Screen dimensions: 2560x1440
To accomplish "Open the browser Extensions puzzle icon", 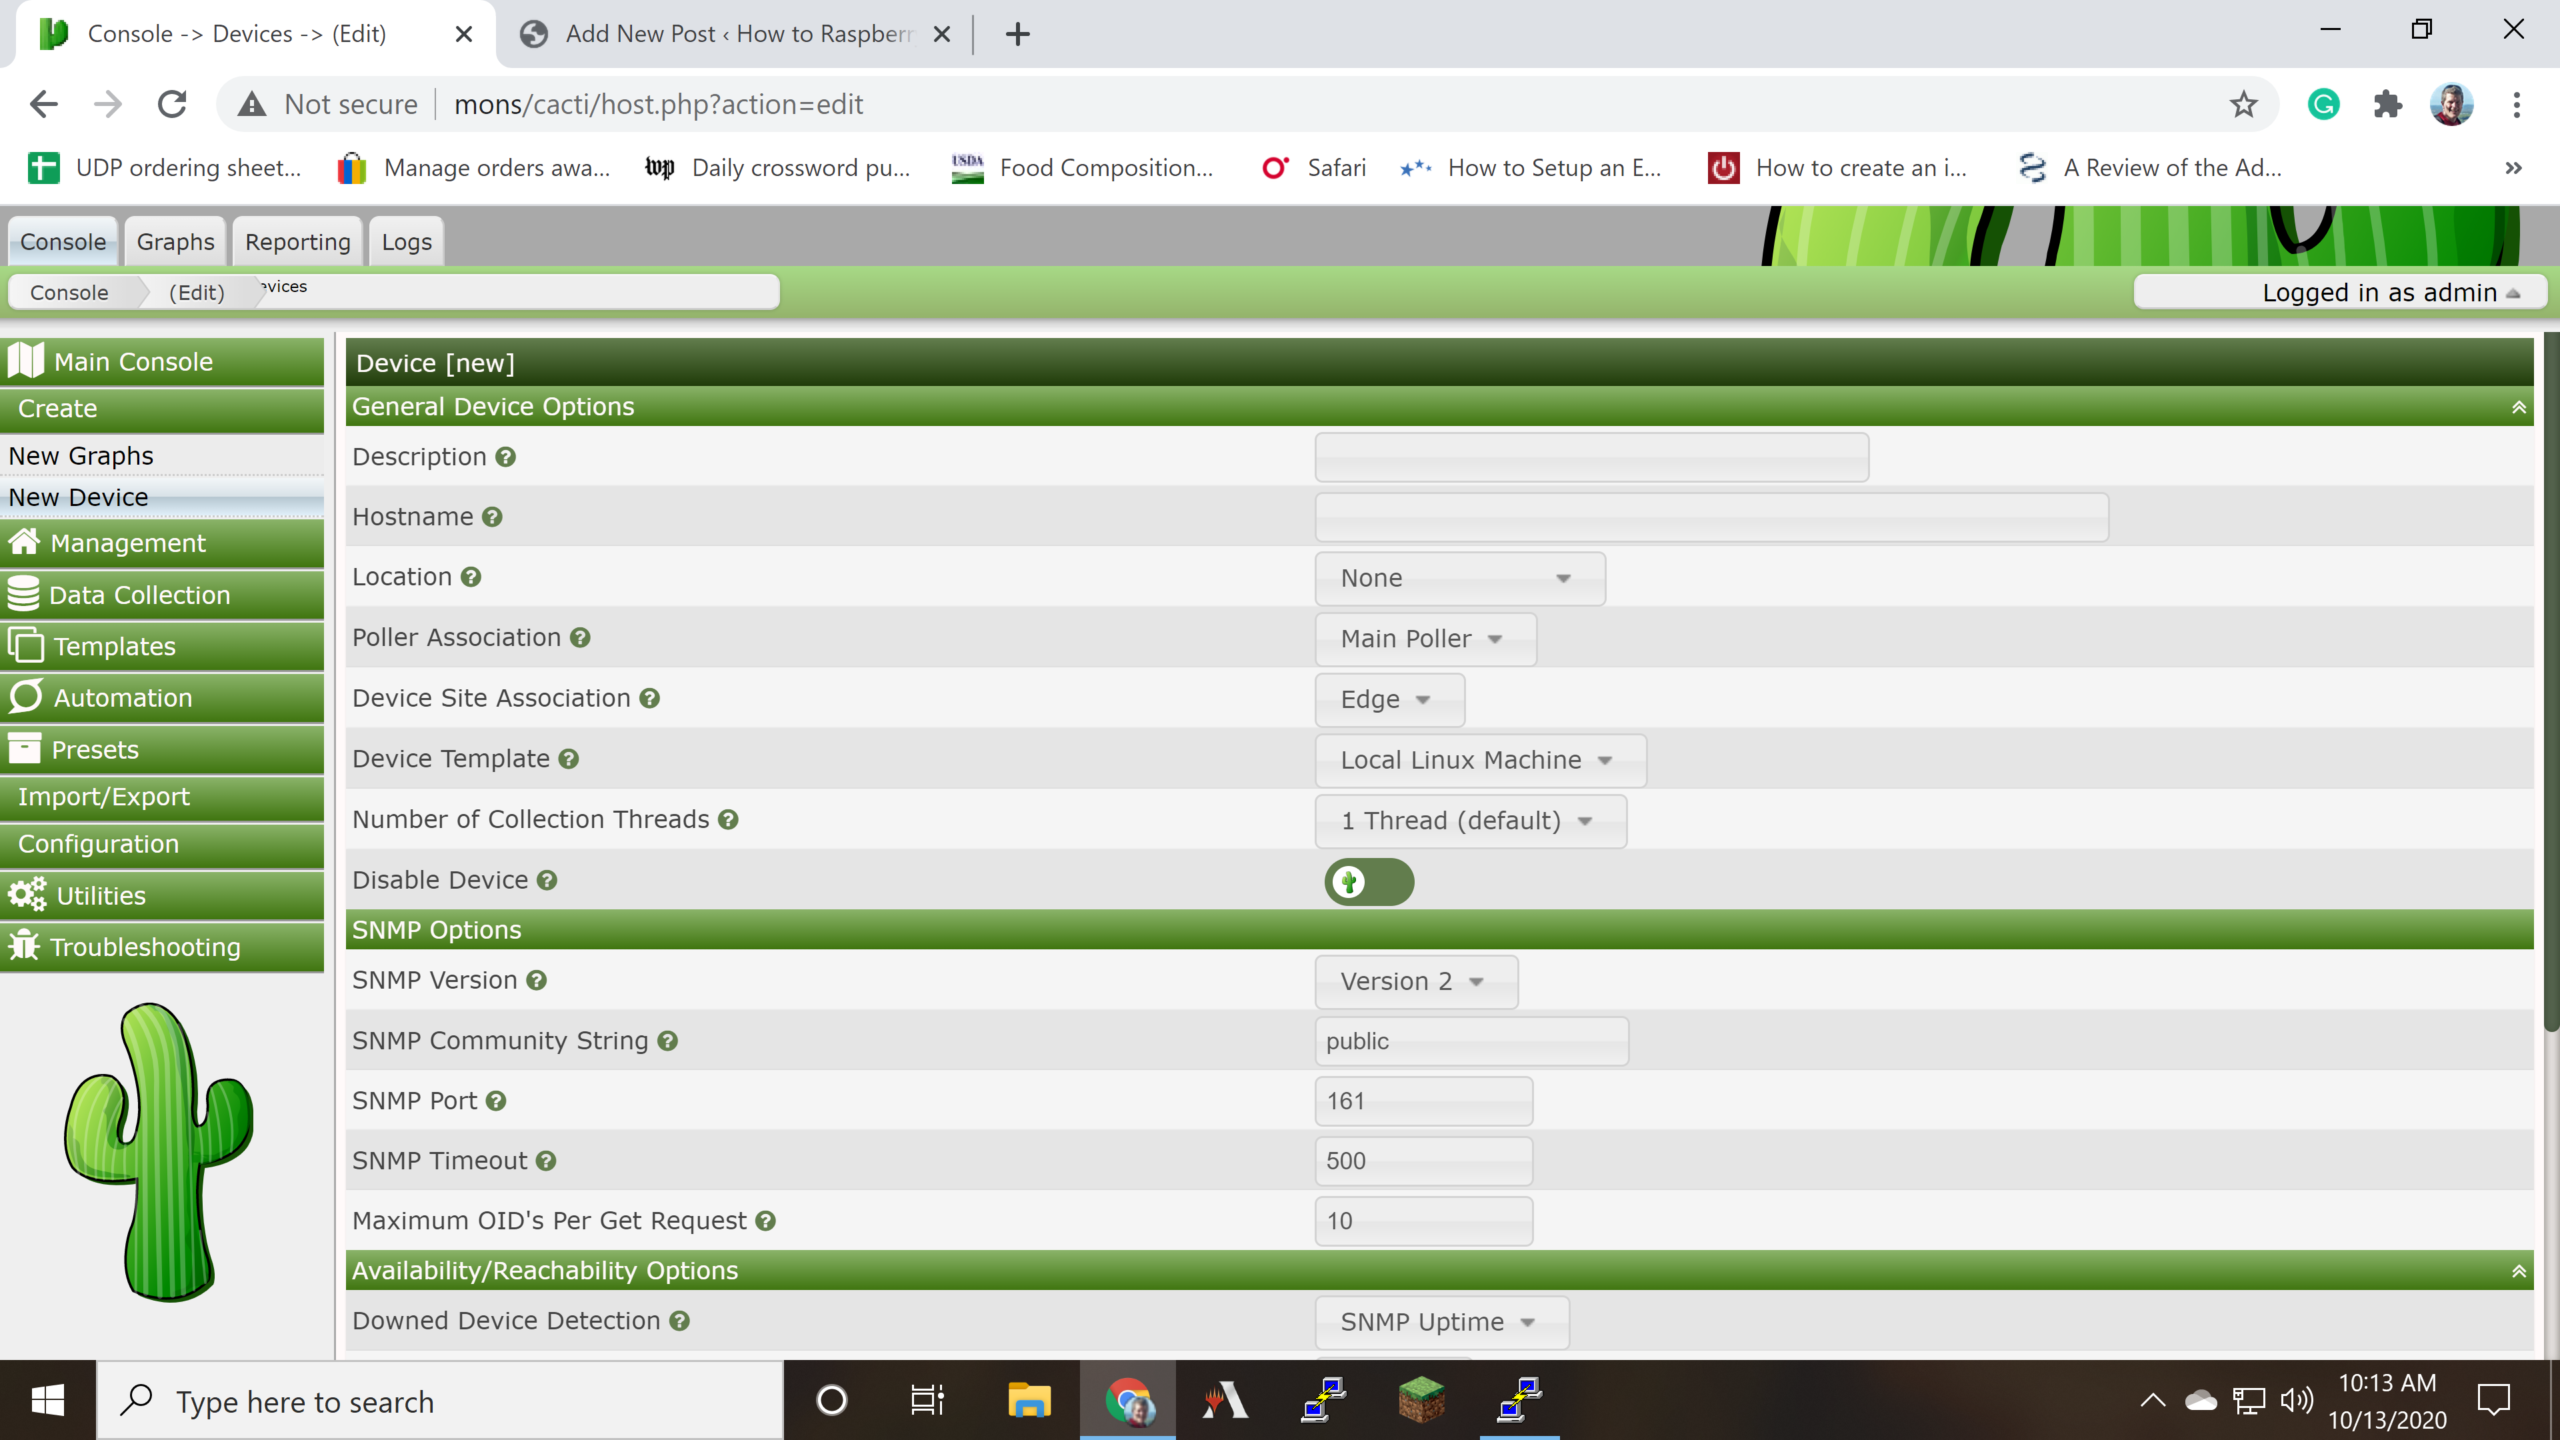I will click(x=2387, y=104).
